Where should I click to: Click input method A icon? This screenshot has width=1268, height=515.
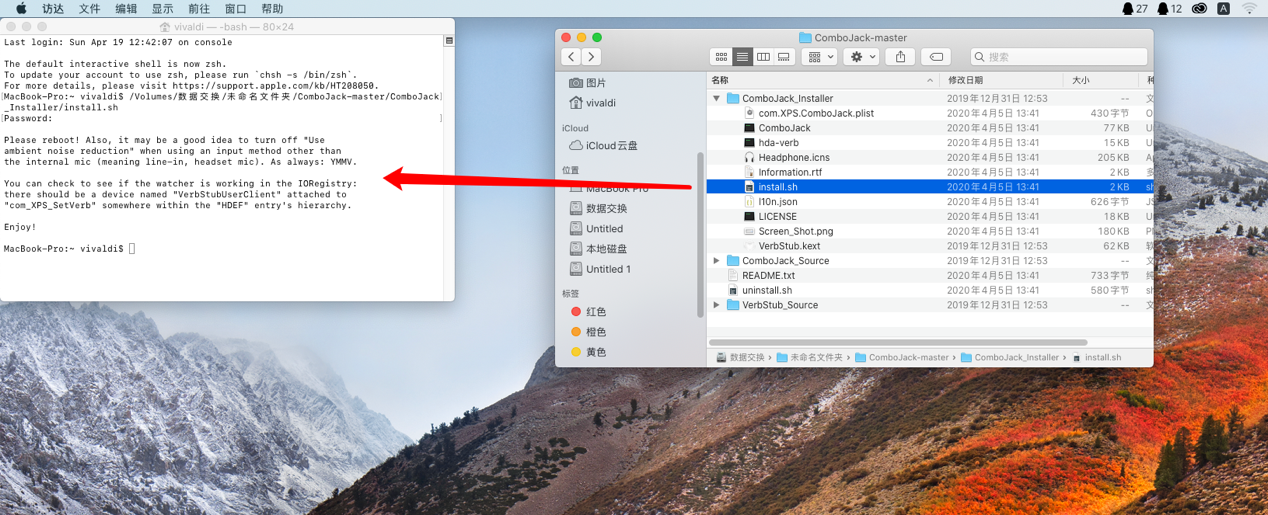(x=1223, y=8)
